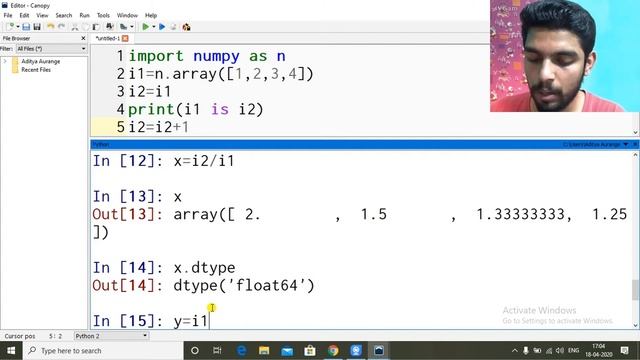Close the *untitled-1 tab

(125, 38)
